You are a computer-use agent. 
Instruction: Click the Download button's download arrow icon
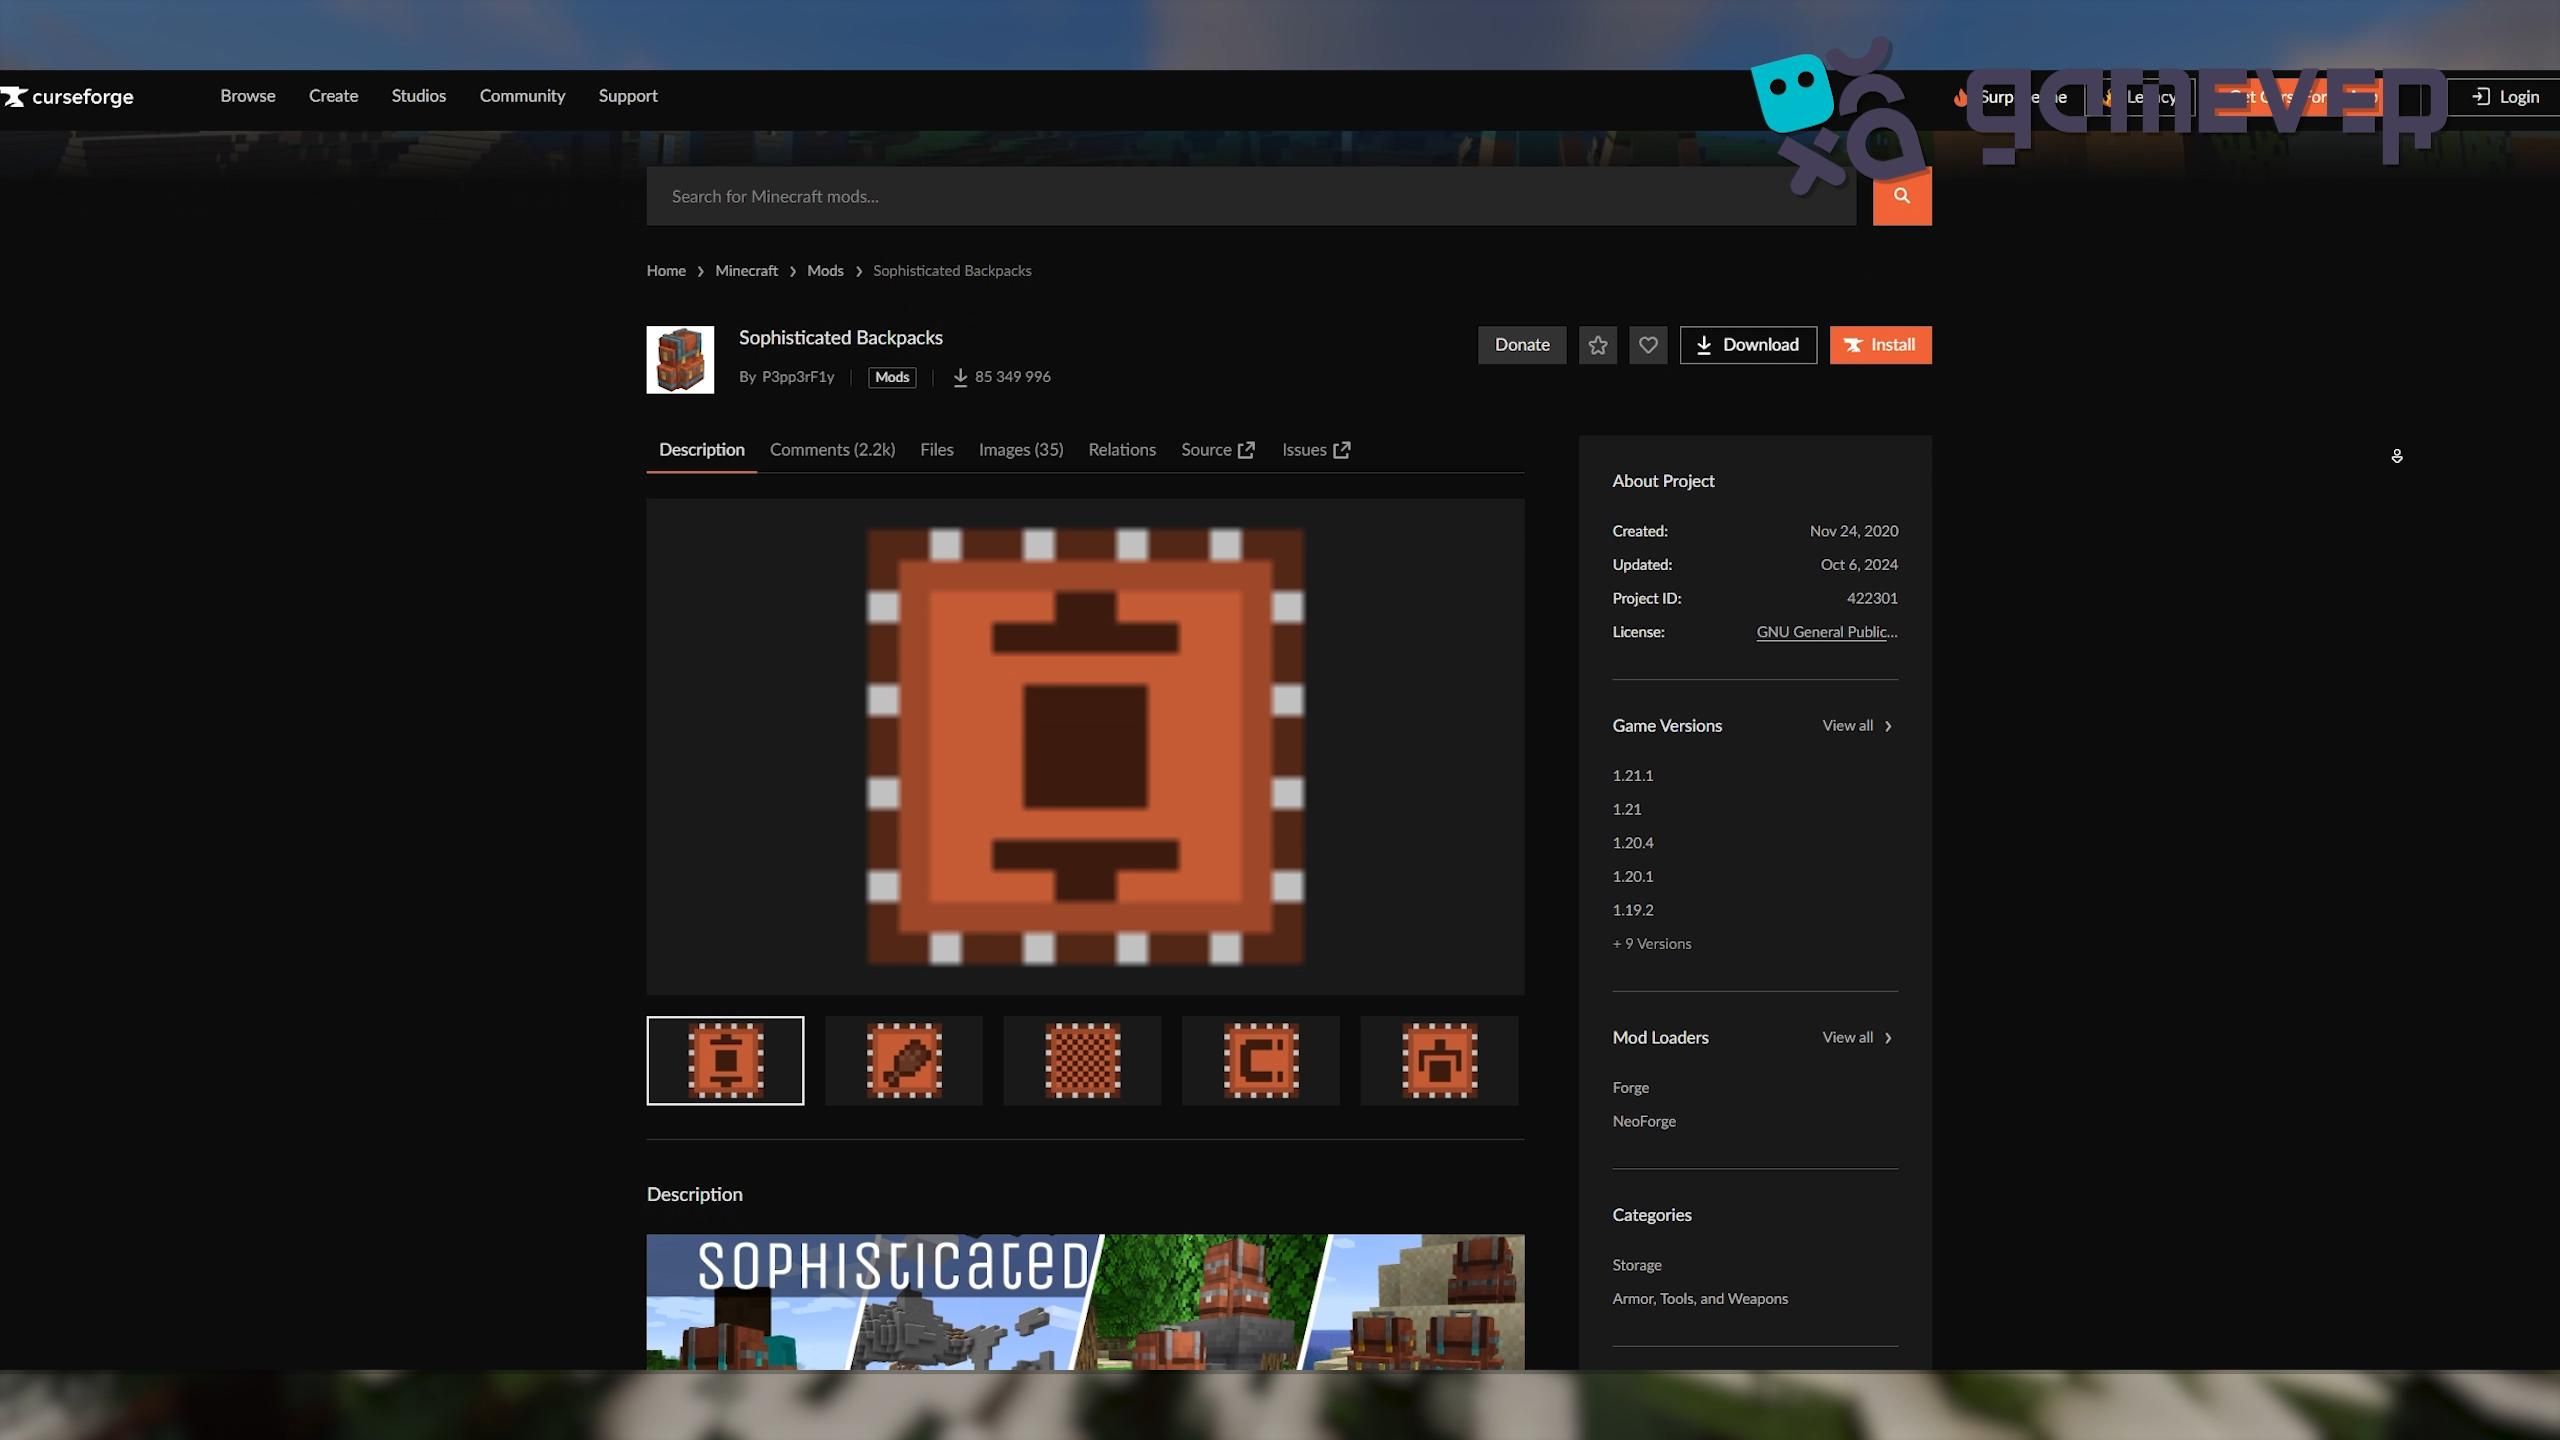[x=1705, y=344]
